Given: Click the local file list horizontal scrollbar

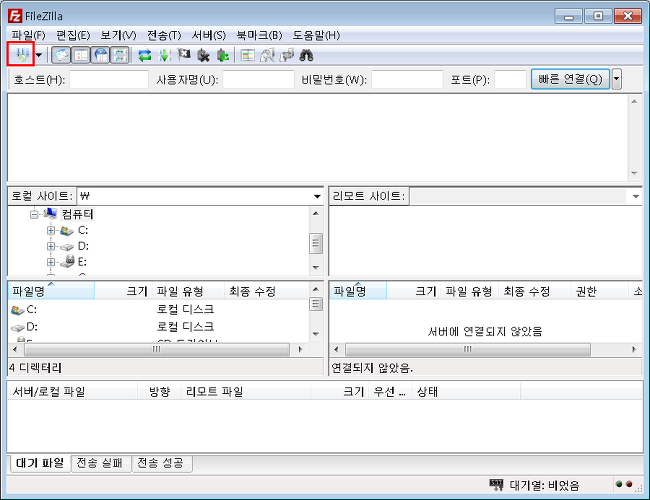Looking at the screenshot, I should pos(157,350).
